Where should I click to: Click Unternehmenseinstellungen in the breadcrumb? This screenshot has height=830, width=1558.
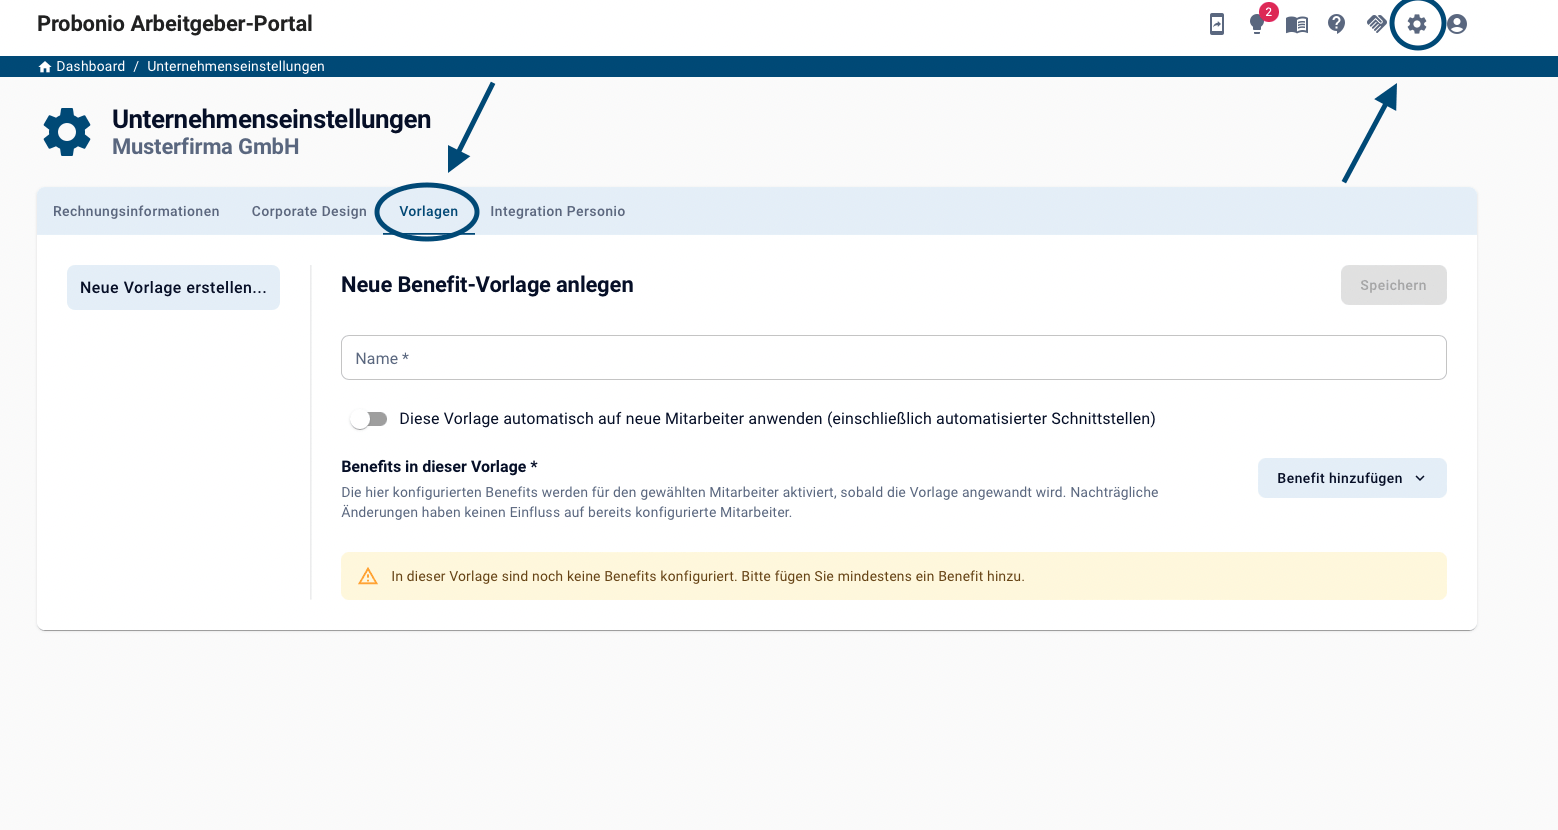[236, 67]
